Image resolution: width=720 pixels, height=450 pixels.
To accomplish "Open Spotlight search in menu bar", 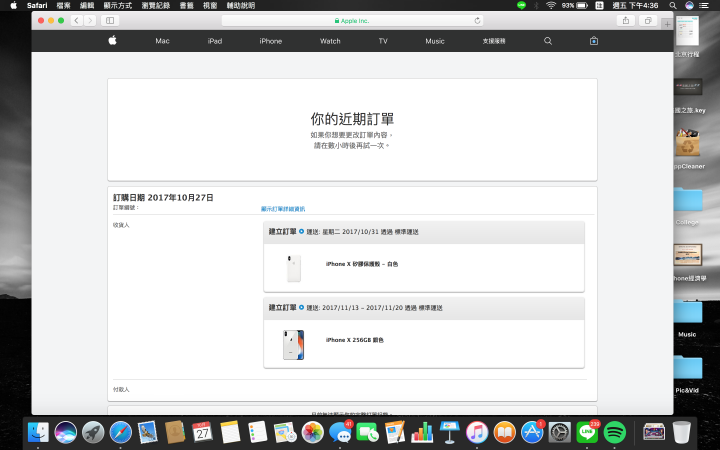I will coord(673,6).
